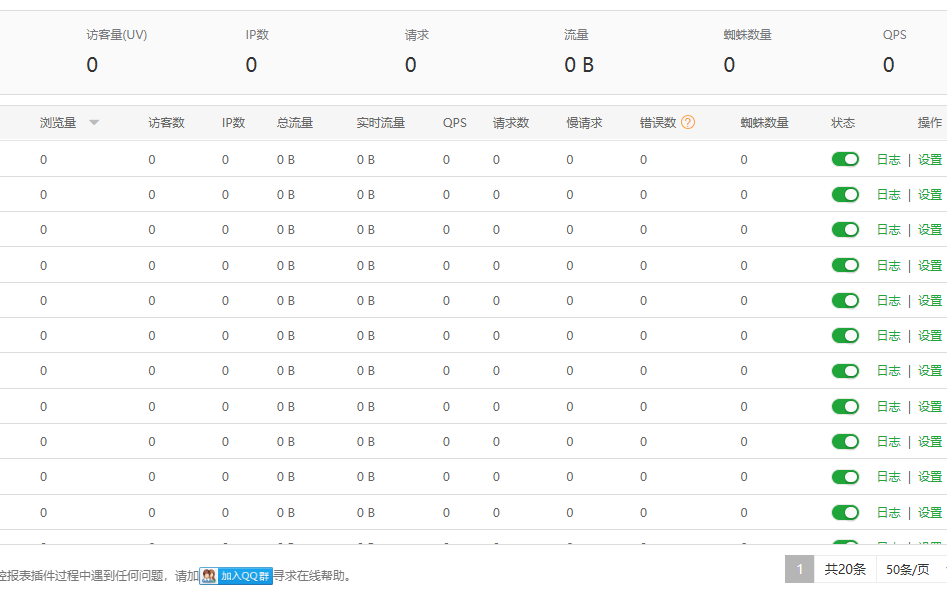The width and height of the screenshot is (947, 597).
Task: Open 设置 in the seventh row
Action: tap(929, 371)
